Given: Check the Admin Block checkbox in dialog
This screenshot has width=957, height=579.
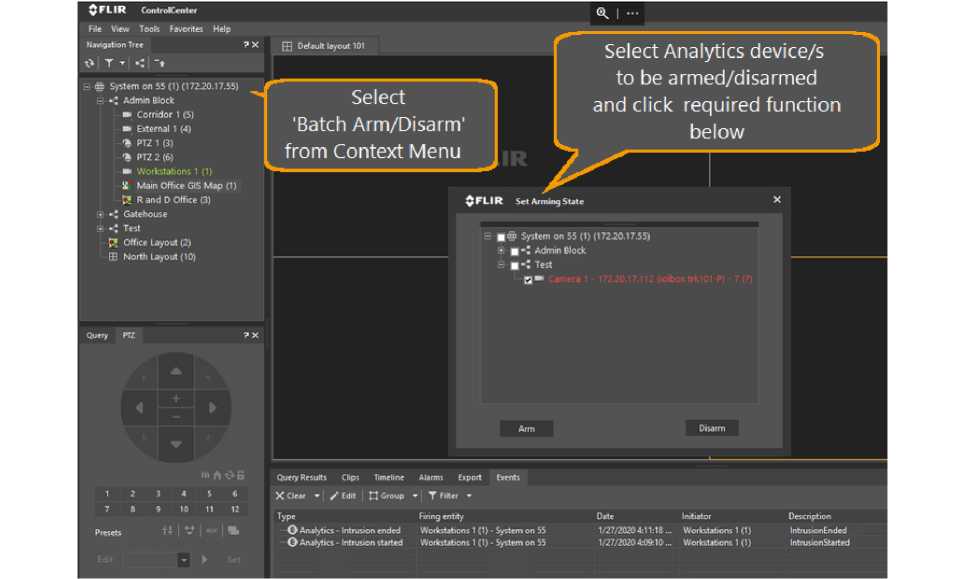Looking at the screenshot, I should tap(514, 251).
